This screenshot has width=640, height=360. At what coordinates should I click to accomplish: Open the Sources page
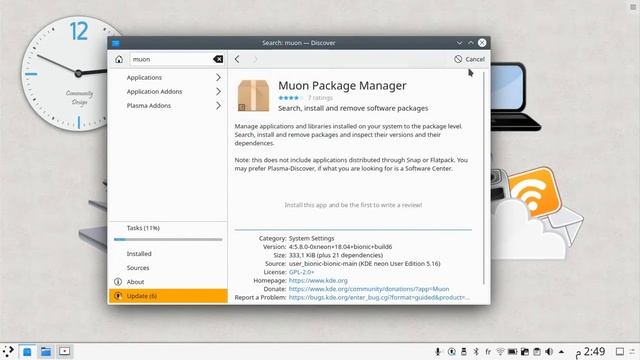pos(138,268)
